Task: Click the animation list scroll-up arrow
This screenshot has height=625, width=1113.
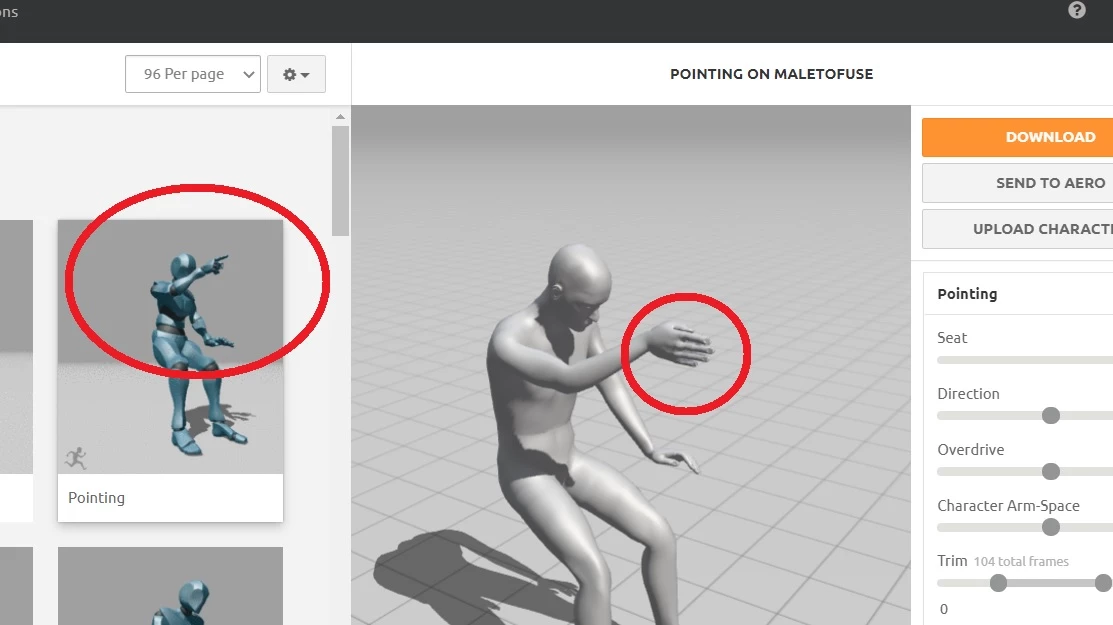Action: [340, 116]
